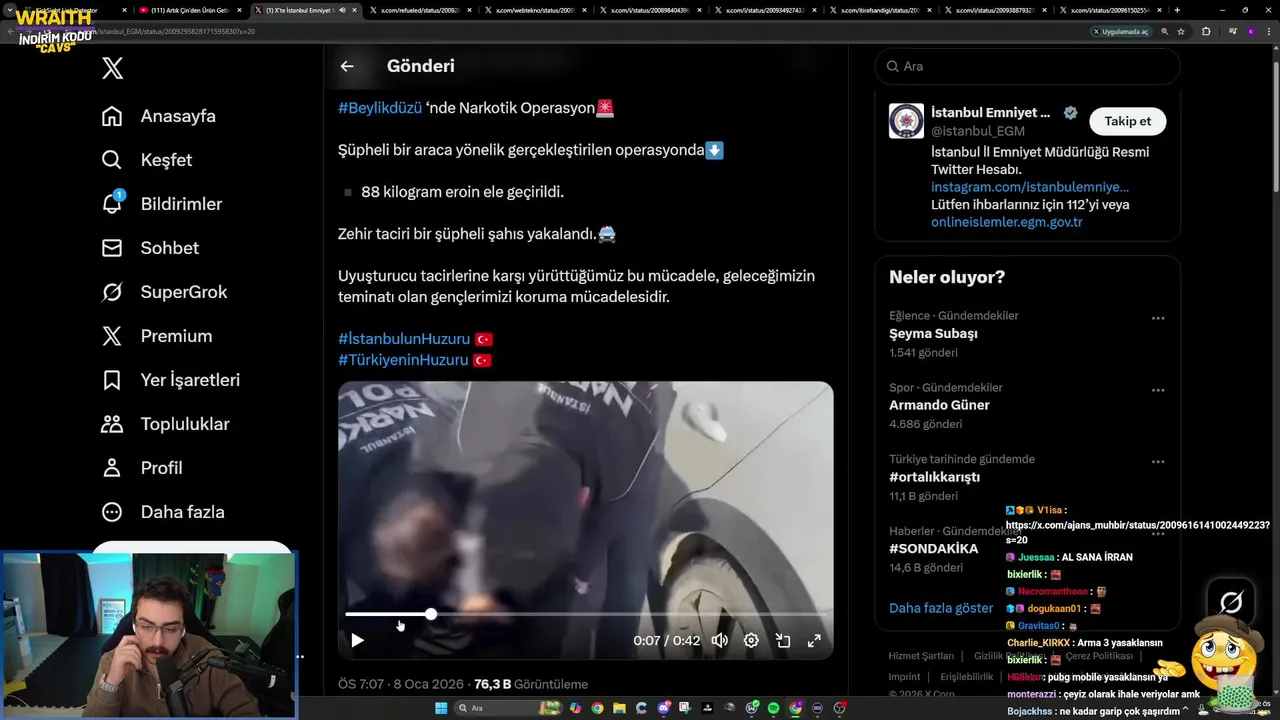Open instagram.com/istanbulemniye link

point(1030,187)
